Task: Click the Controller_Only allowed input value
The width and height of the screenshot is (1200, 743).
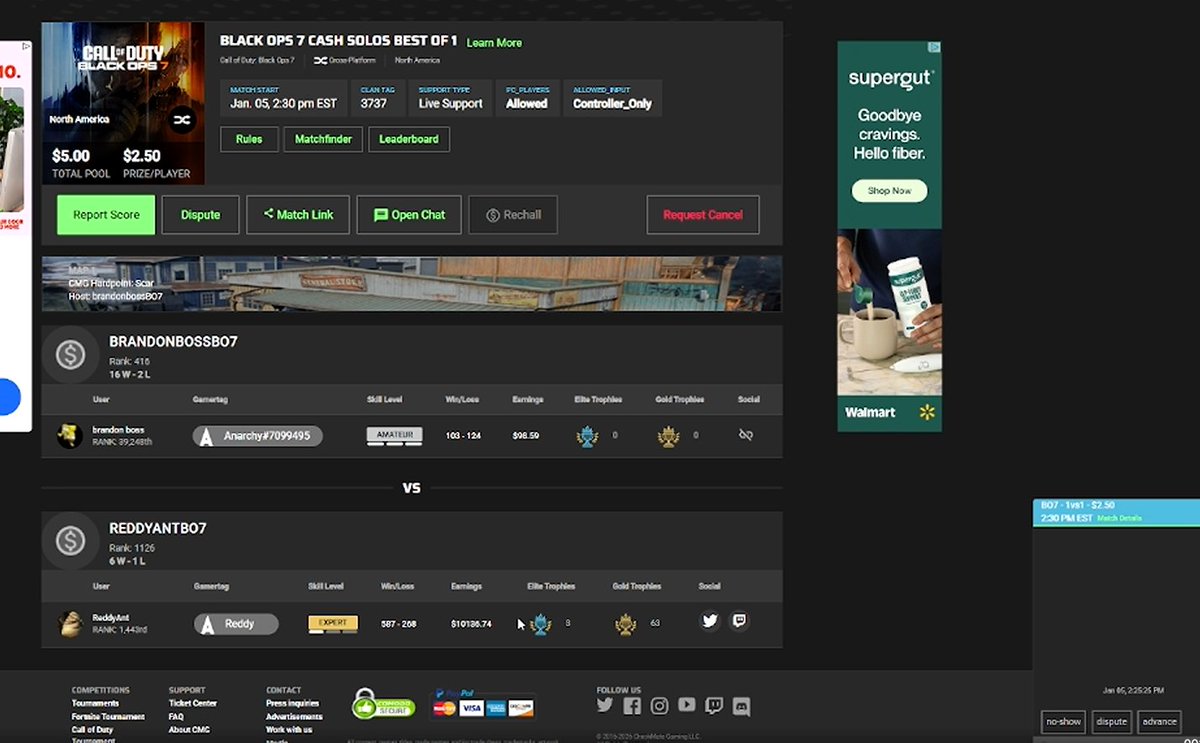Action: coord(612,104)
